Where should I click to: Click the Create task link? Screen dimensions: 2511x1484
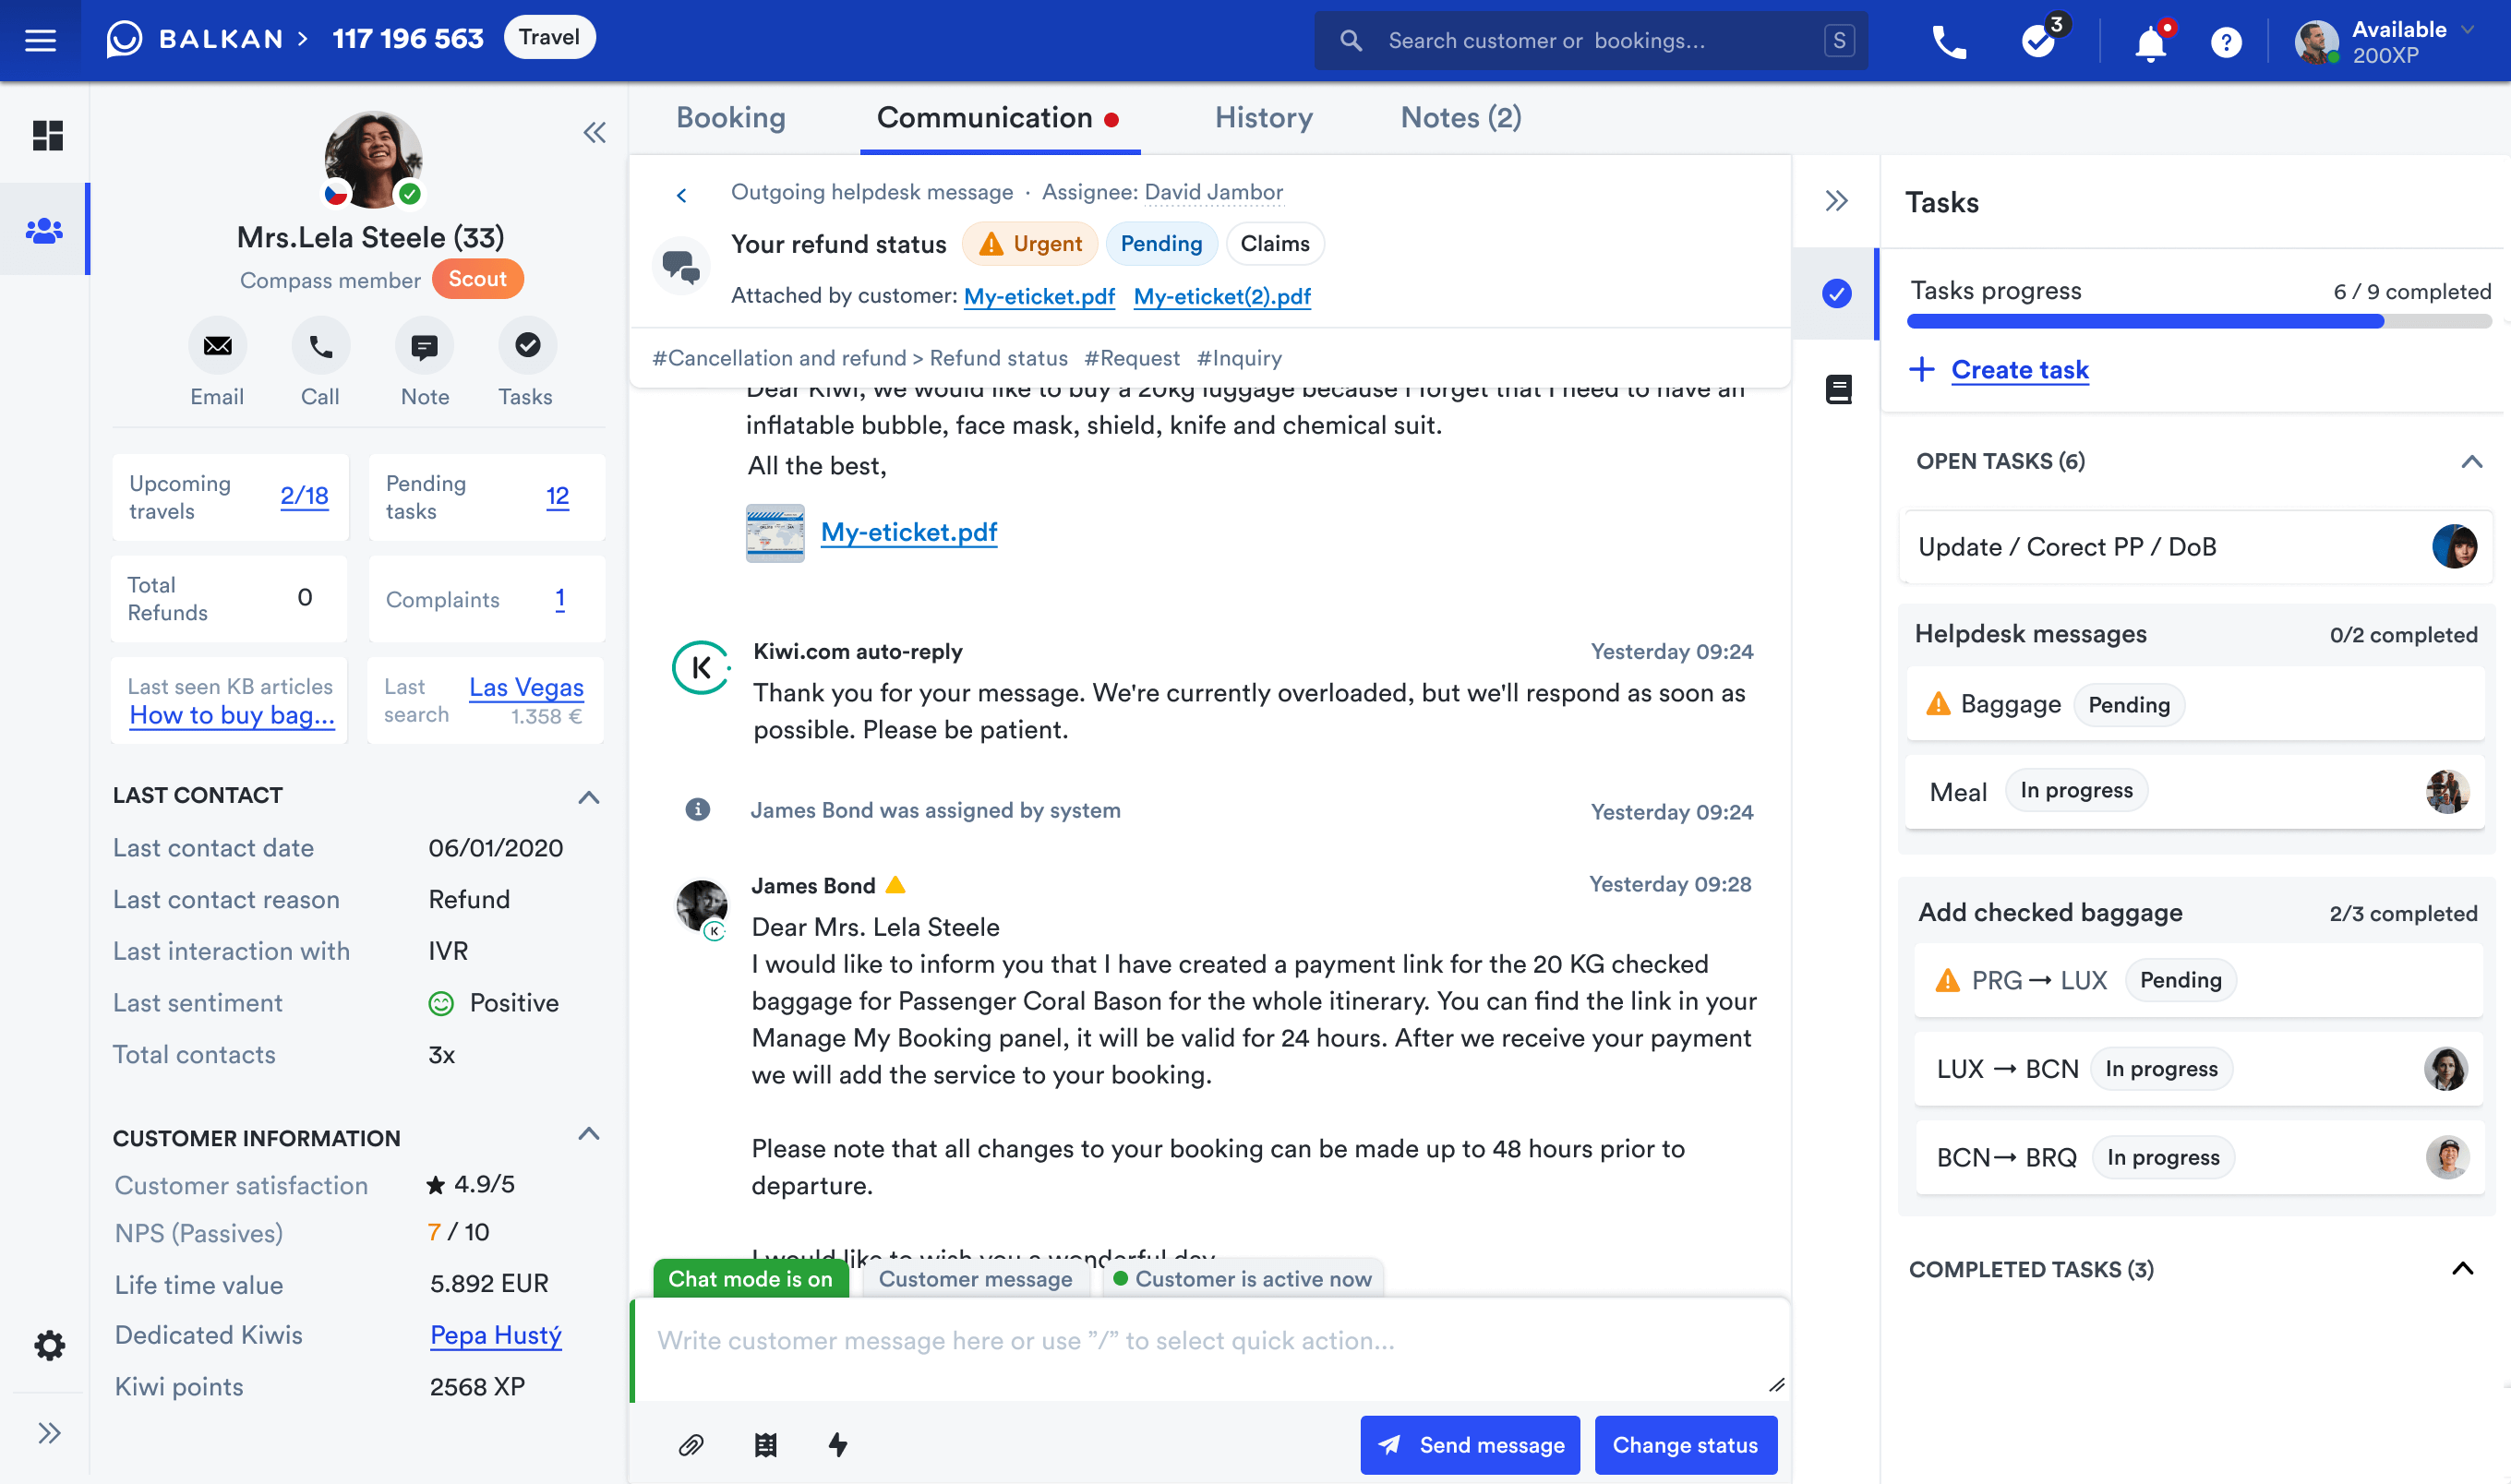(2019, 370)
